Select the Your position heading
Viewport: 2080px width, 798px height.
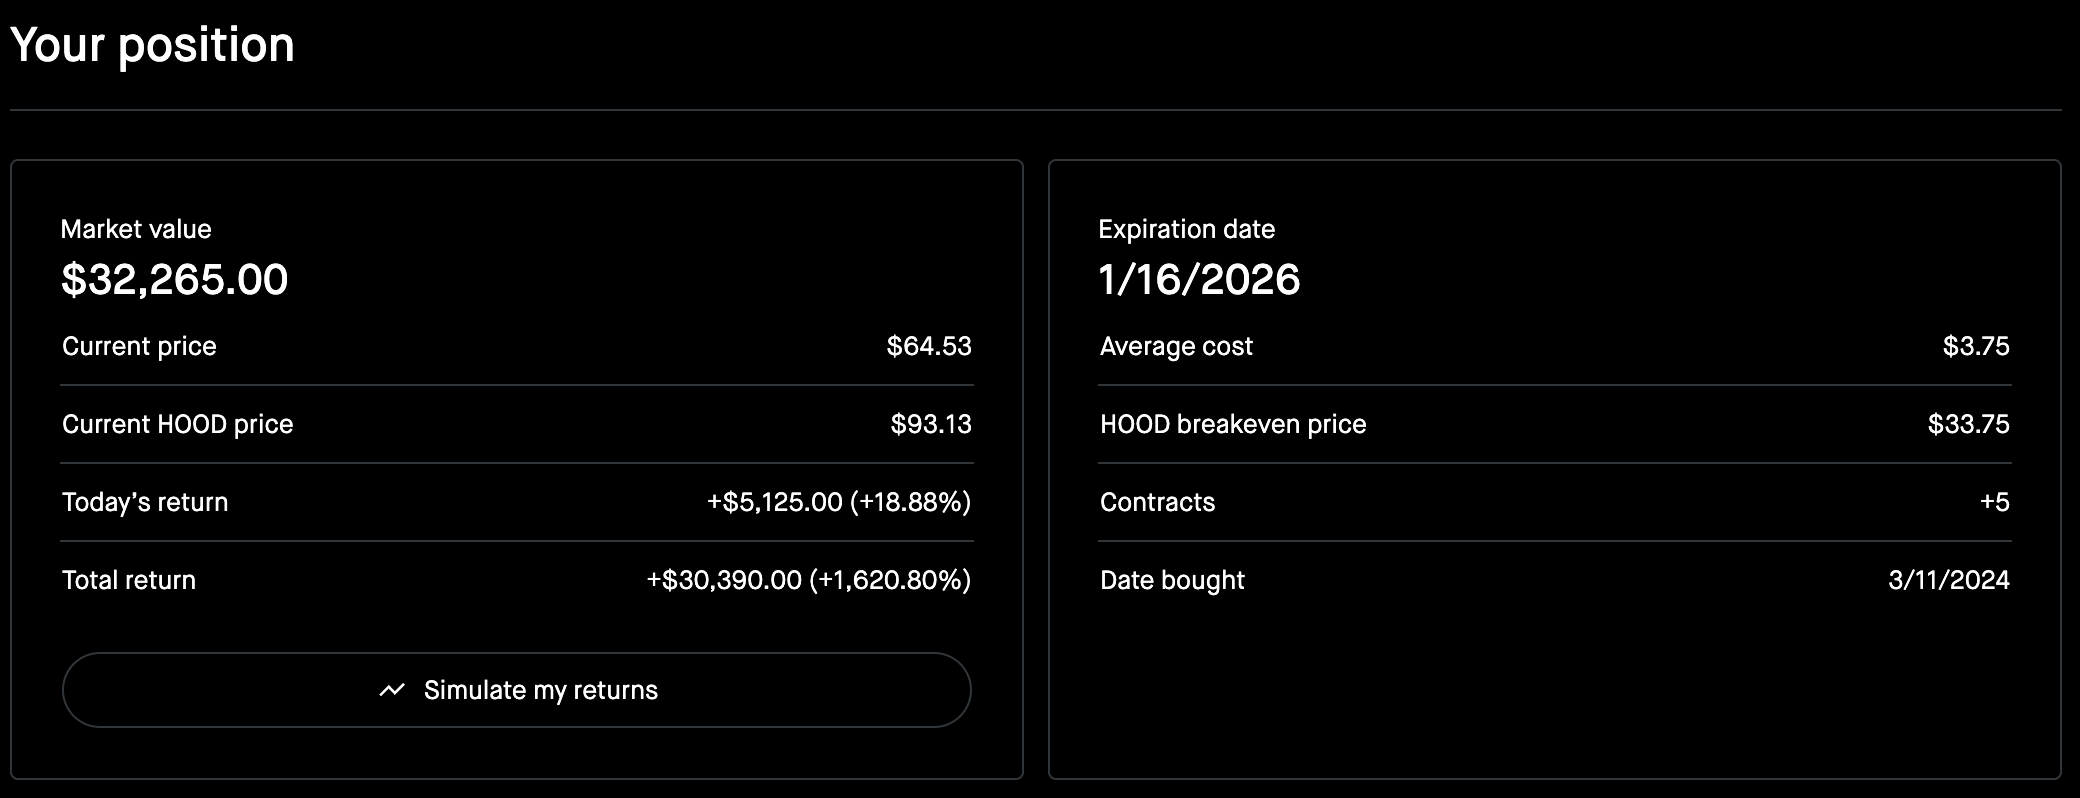152,46
